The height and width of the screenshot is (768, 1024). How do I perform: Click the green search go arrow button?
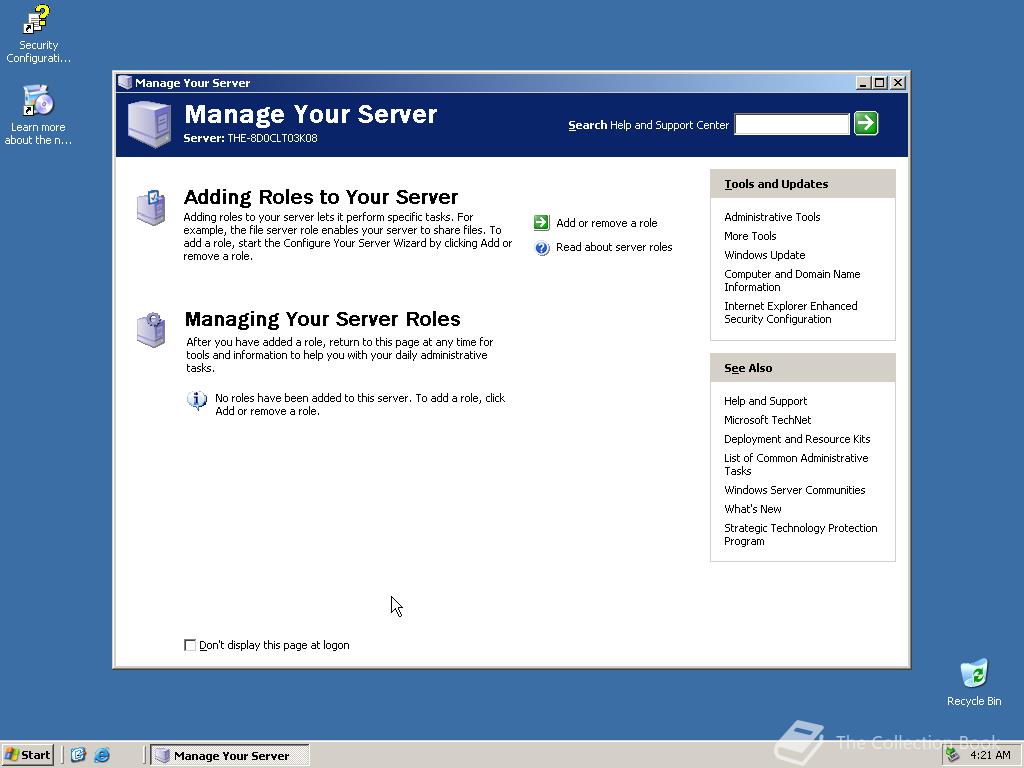866,123
